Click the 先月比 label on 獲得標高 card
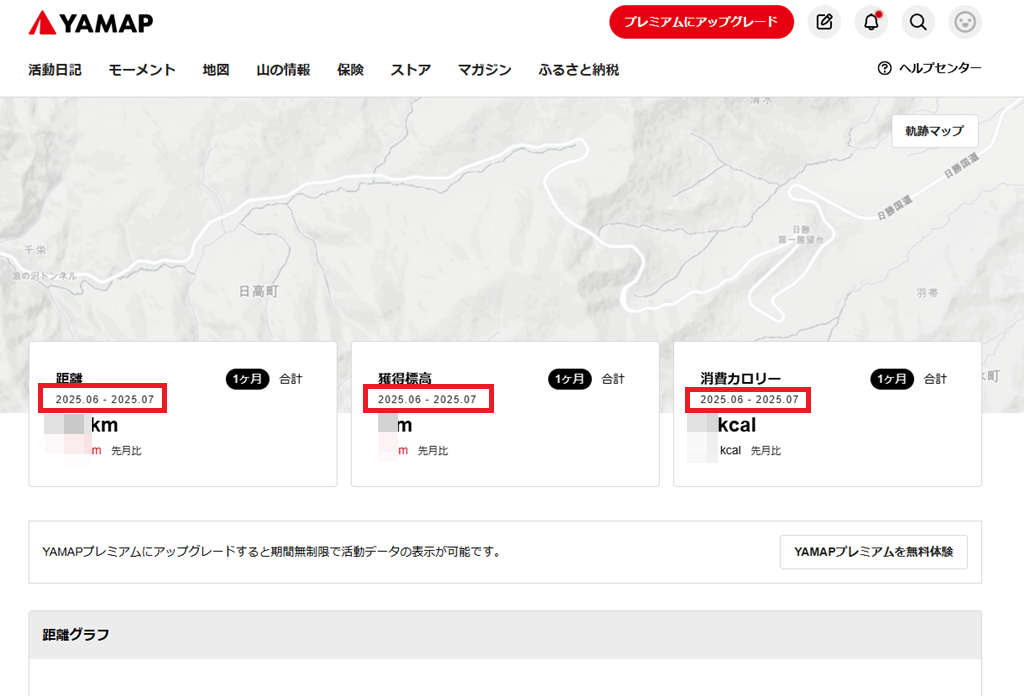The image size is (1024, 696). coord(433,451)
